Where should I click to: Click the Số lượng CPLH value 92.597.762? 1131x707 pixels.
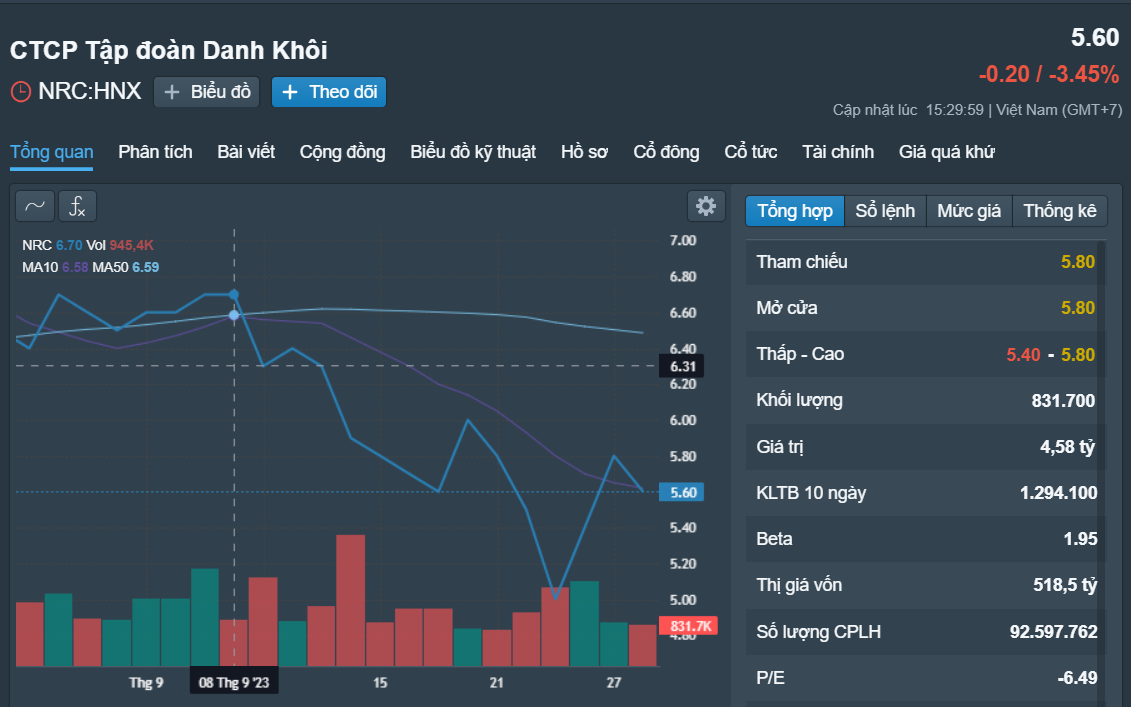pos(1053,631)
